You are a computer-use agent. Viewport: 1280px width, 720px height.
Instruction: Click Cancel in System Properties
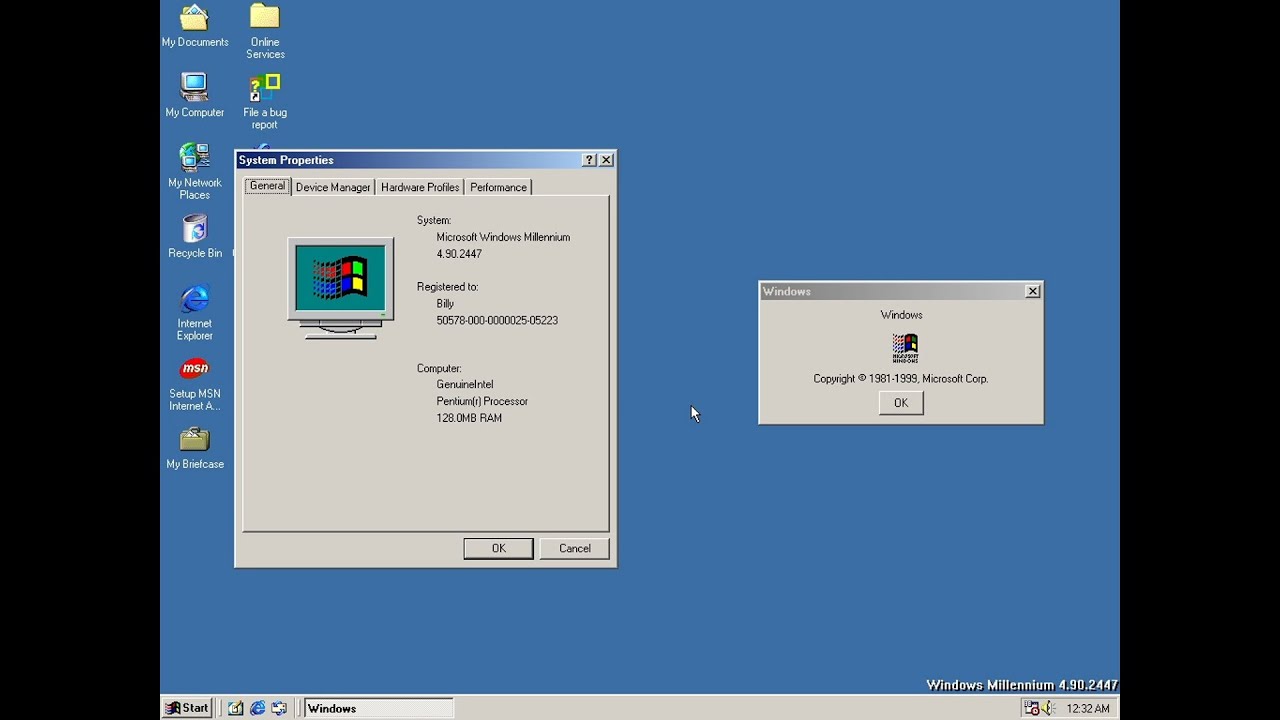(x=574, y=548)
